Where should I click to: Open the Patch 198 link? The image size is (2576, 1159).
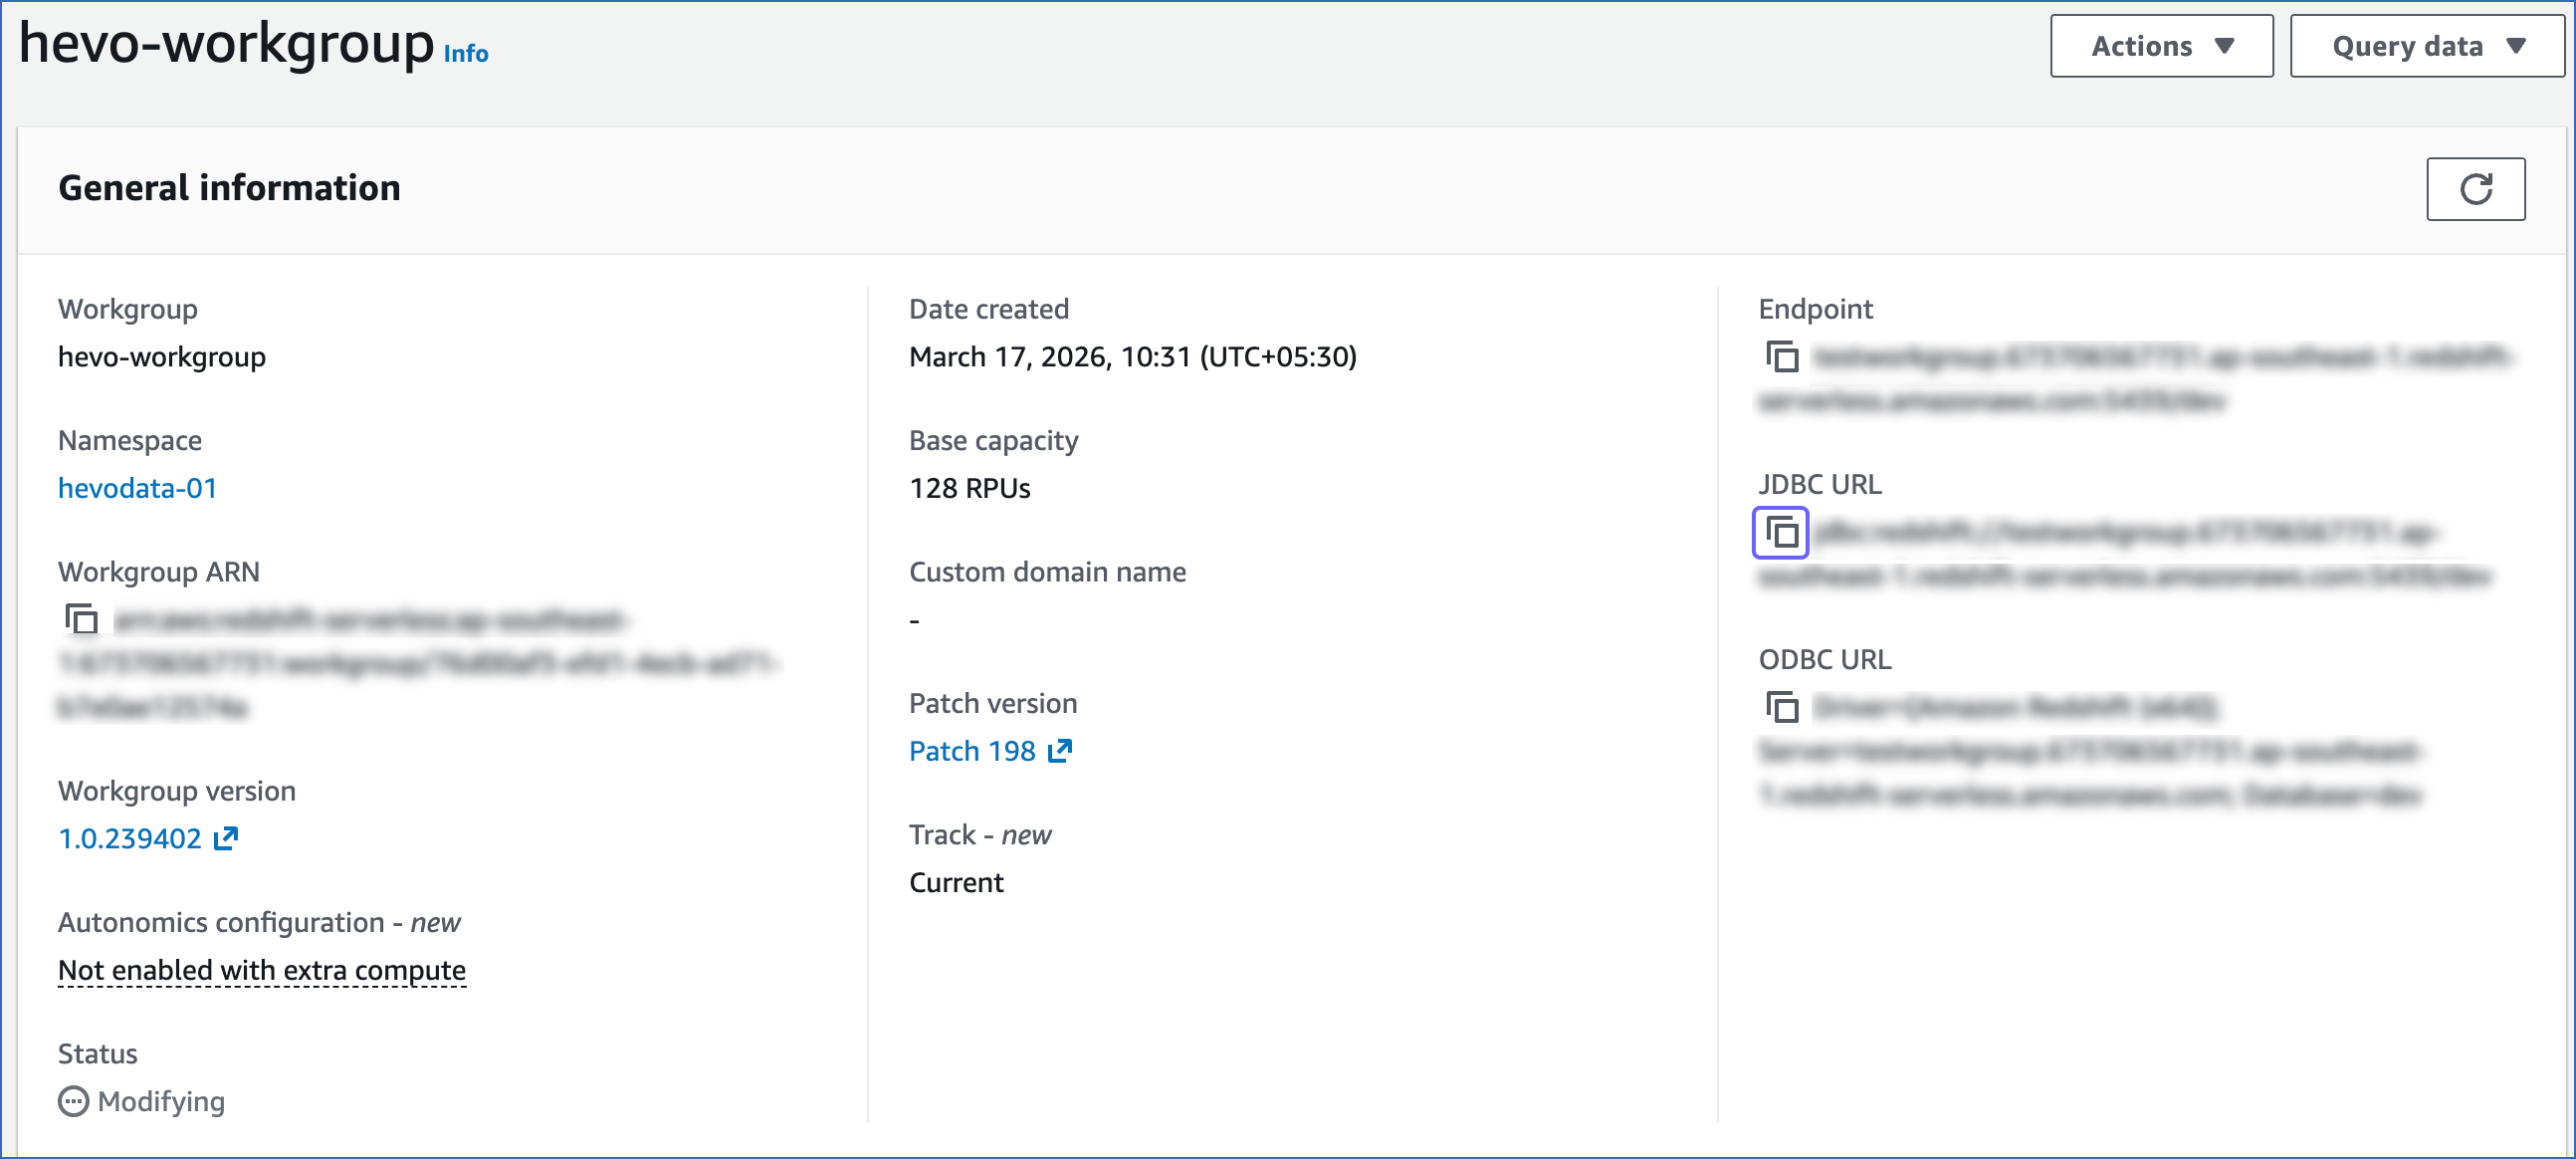(973, 750)
